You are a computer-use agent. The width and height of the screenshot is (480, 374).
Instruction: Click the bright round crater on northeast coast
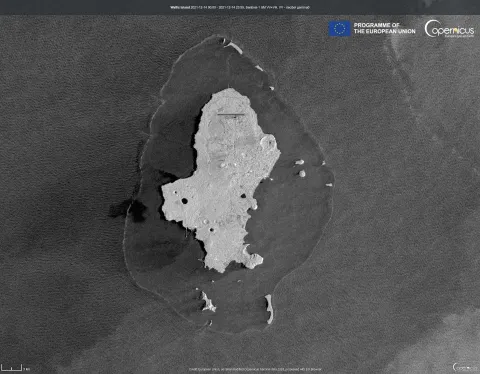point(269,143)
